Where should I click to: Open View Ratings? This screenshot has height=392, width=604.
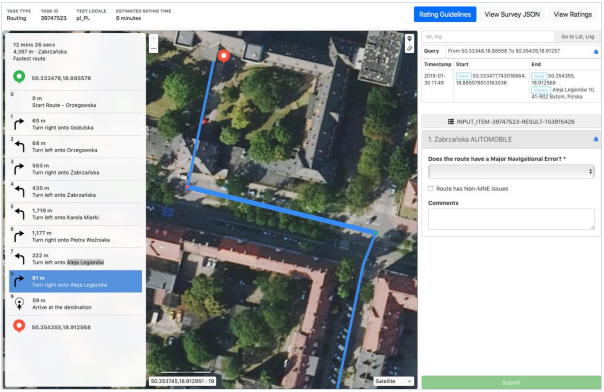(572, 15)
